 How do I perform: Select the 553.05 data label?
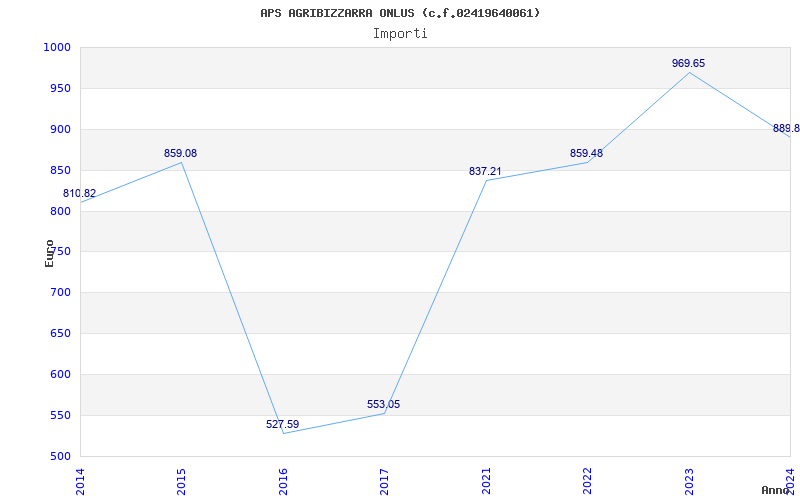click(x=383, y=405)
